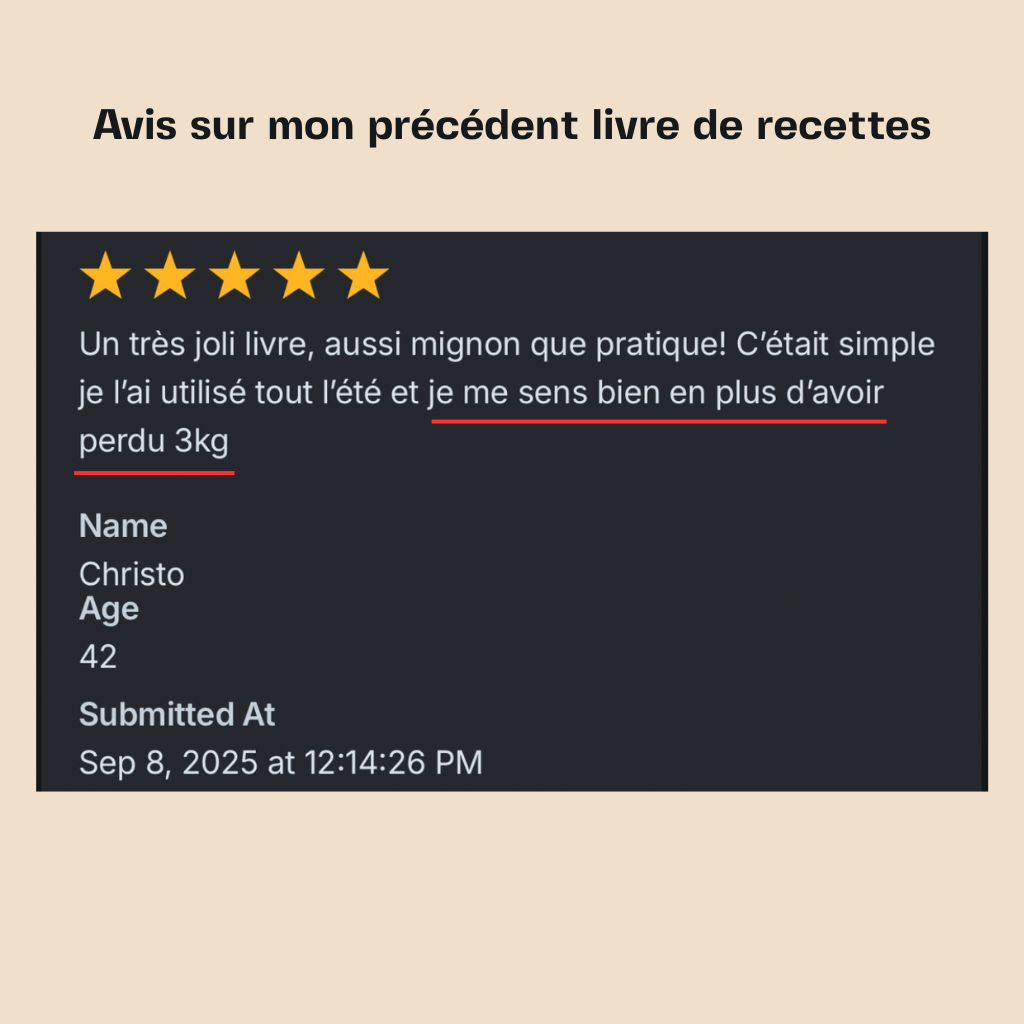Click the first gold rating star
Screen dimensions: 1024x1024
pos(105,276)
